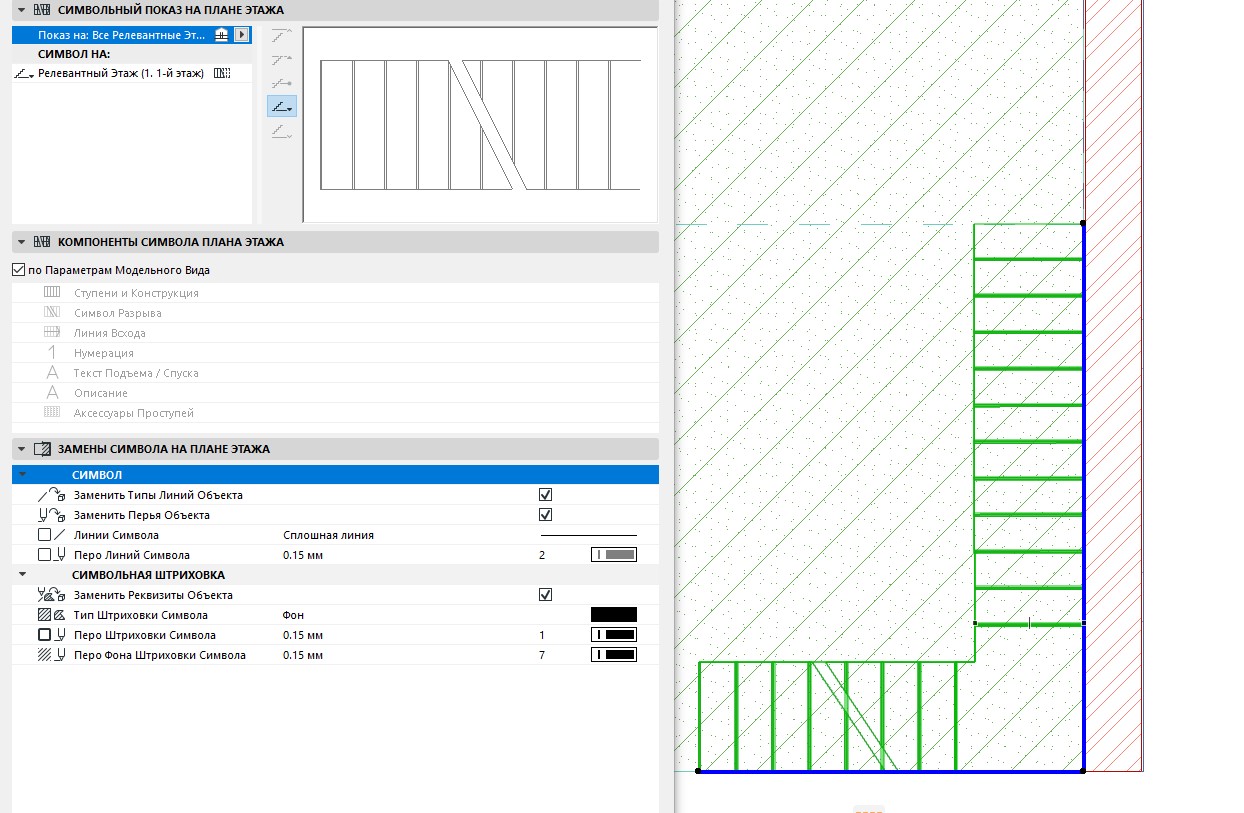Click the stair layout icon beside Релевантный Этаж

point(222,73)
